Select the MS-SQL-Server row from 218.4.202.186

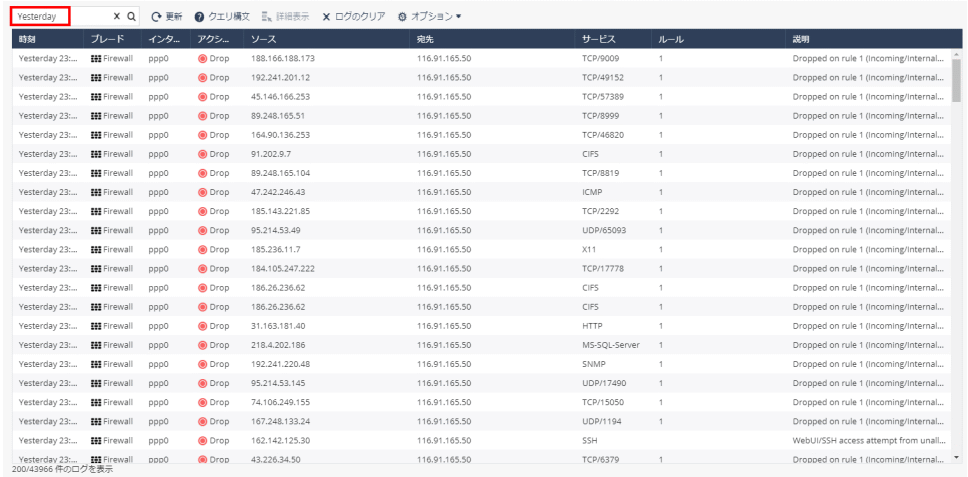(x=610, y=344)
